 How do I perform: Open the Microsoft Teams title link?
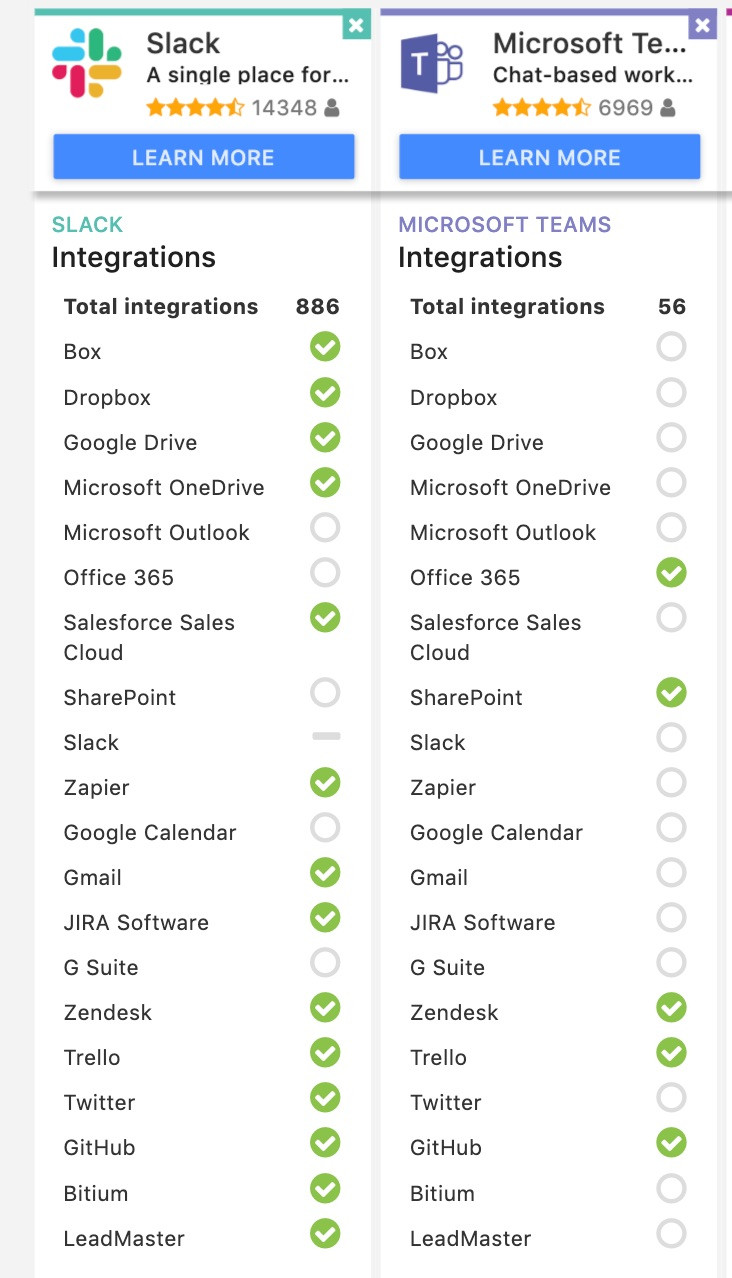(590, 43)
